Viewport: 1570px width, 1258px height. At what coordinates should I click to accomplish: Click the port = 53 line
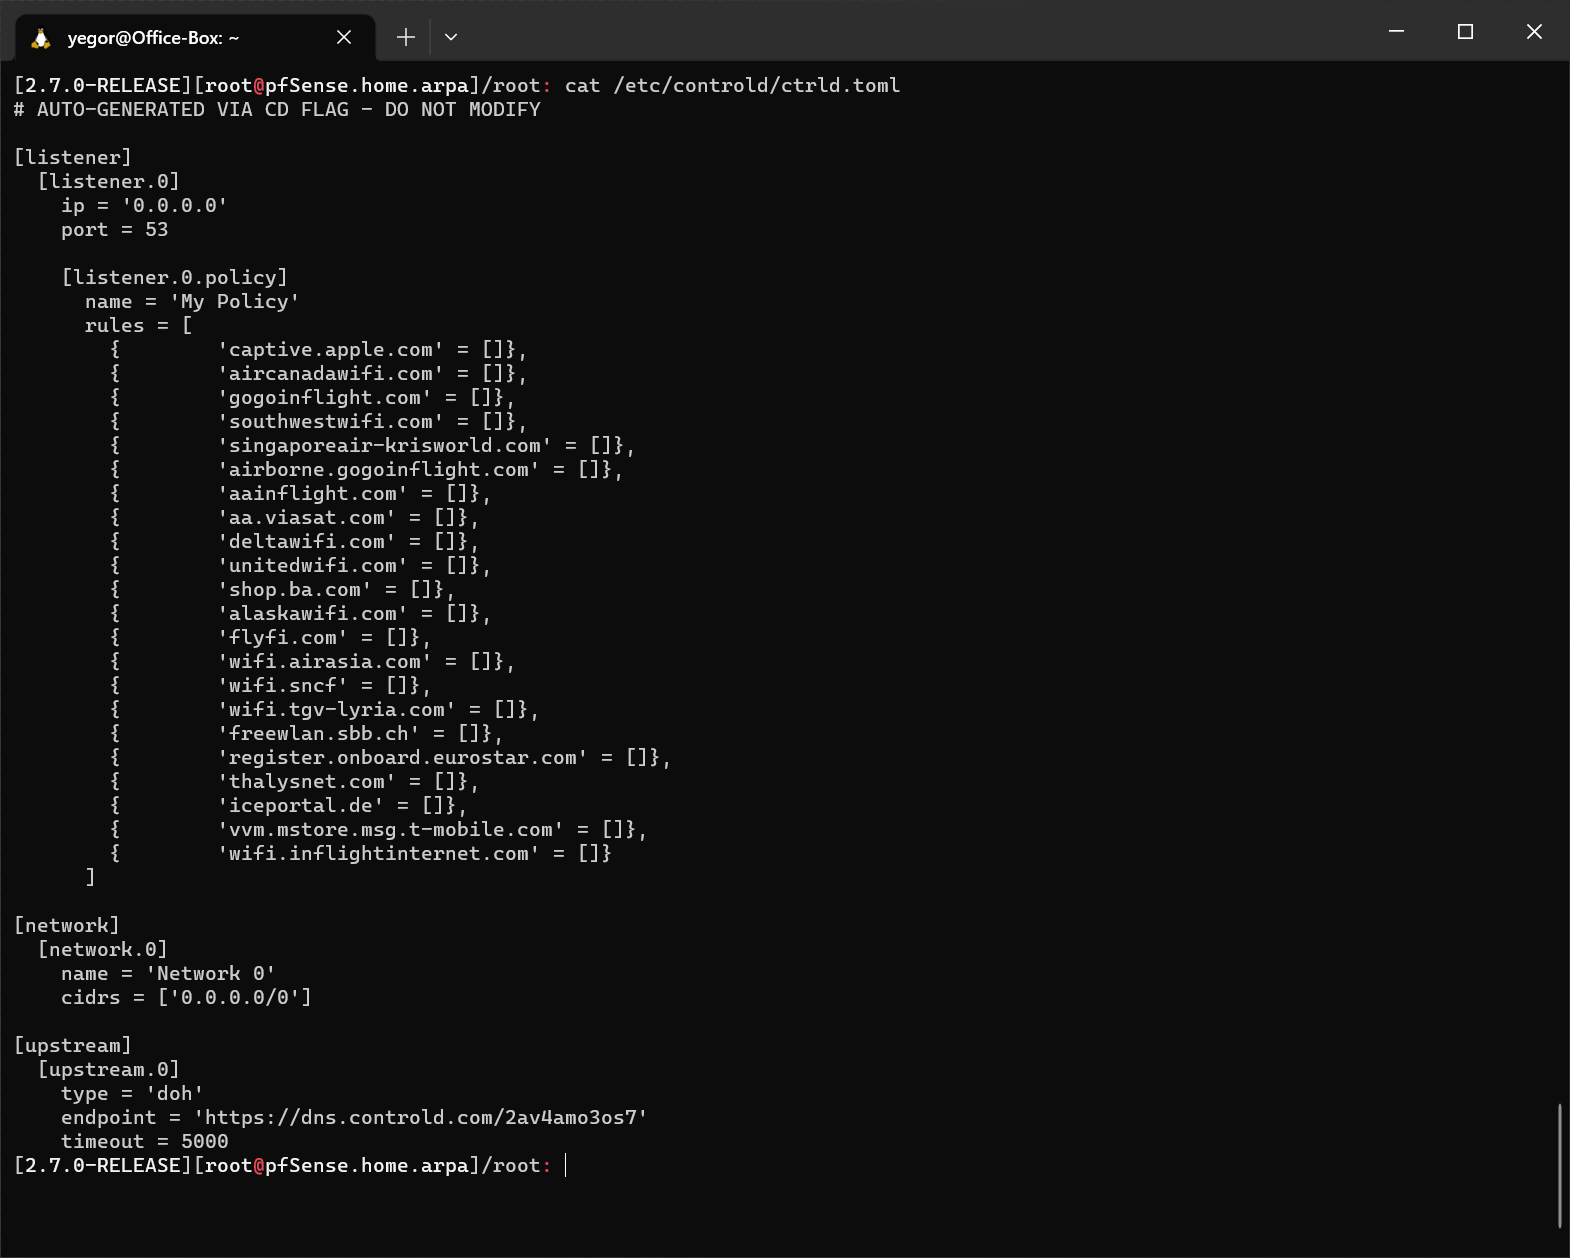(x=114, y=229)
